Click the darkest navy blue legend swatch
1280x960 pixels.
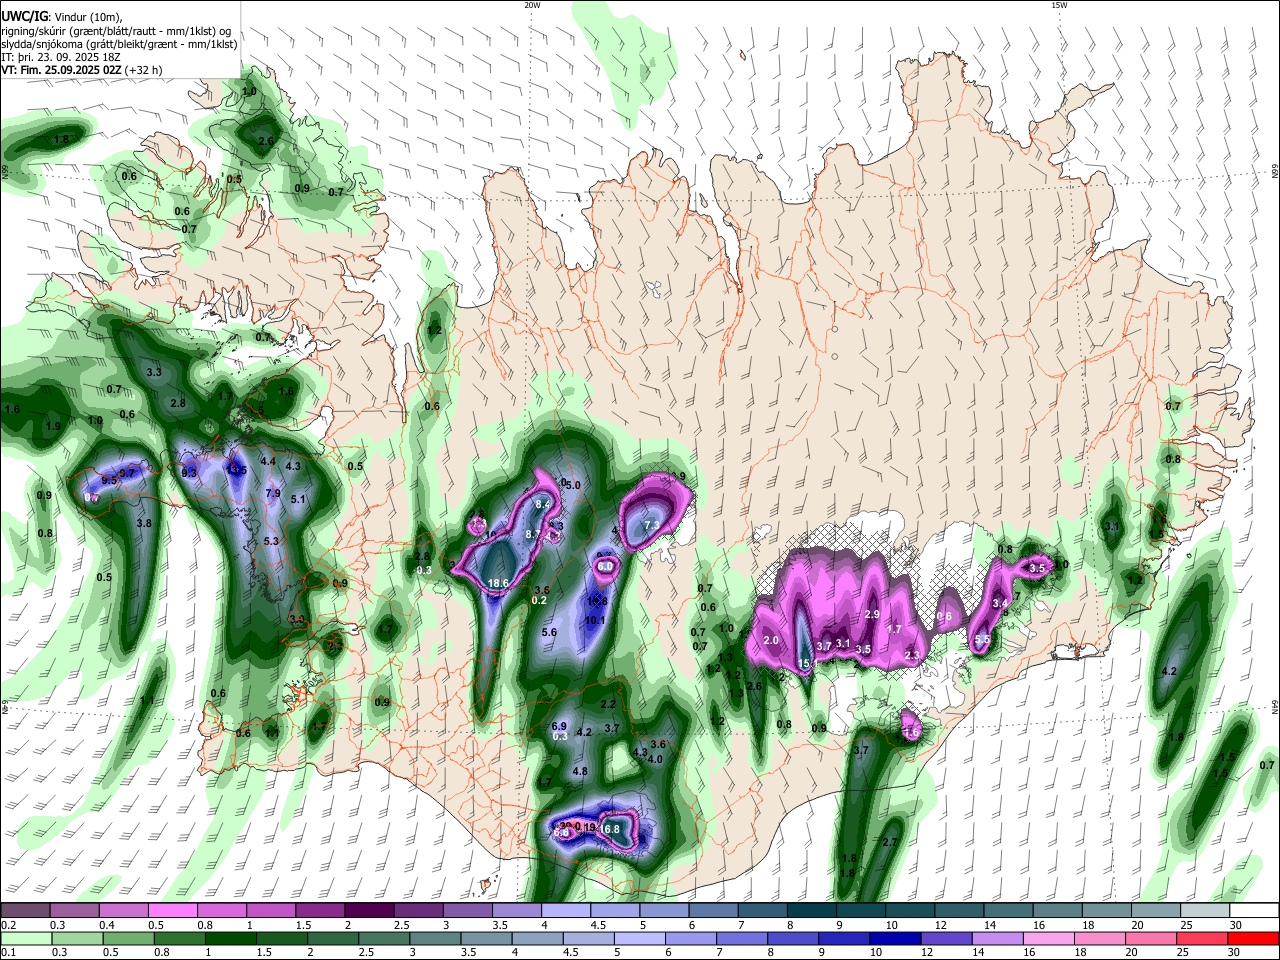coord(893,938)
